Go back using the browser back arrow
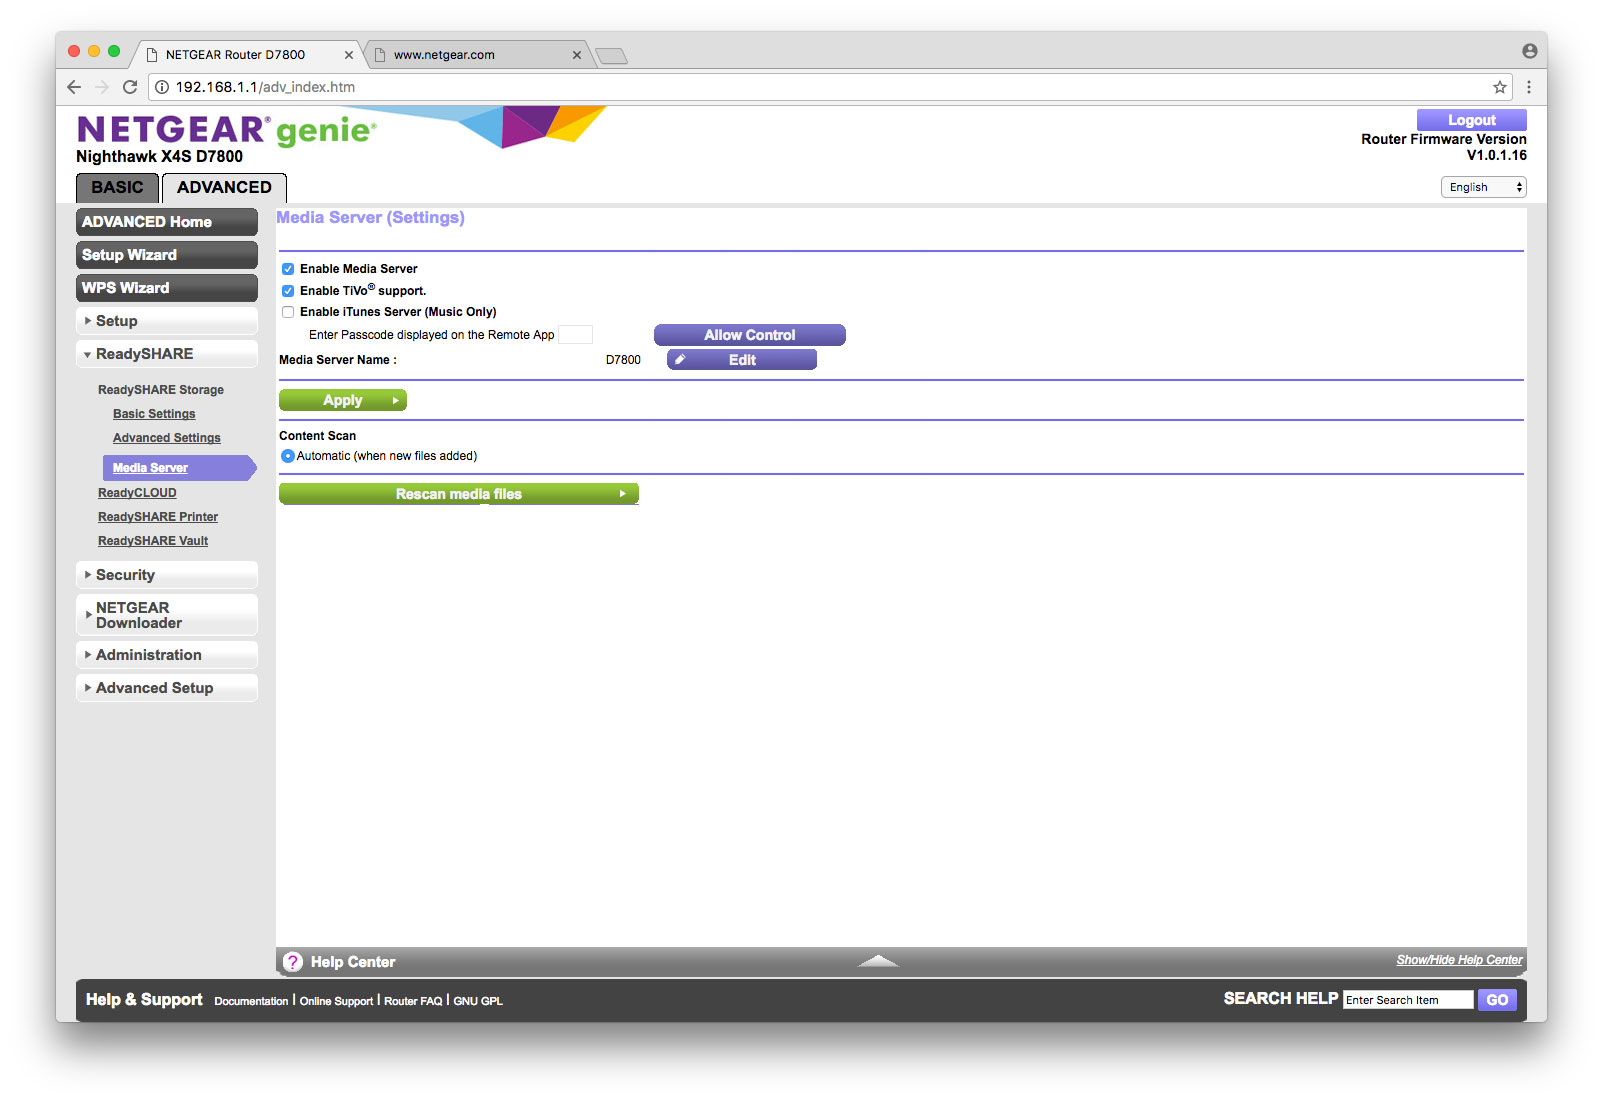 [74, 87]
